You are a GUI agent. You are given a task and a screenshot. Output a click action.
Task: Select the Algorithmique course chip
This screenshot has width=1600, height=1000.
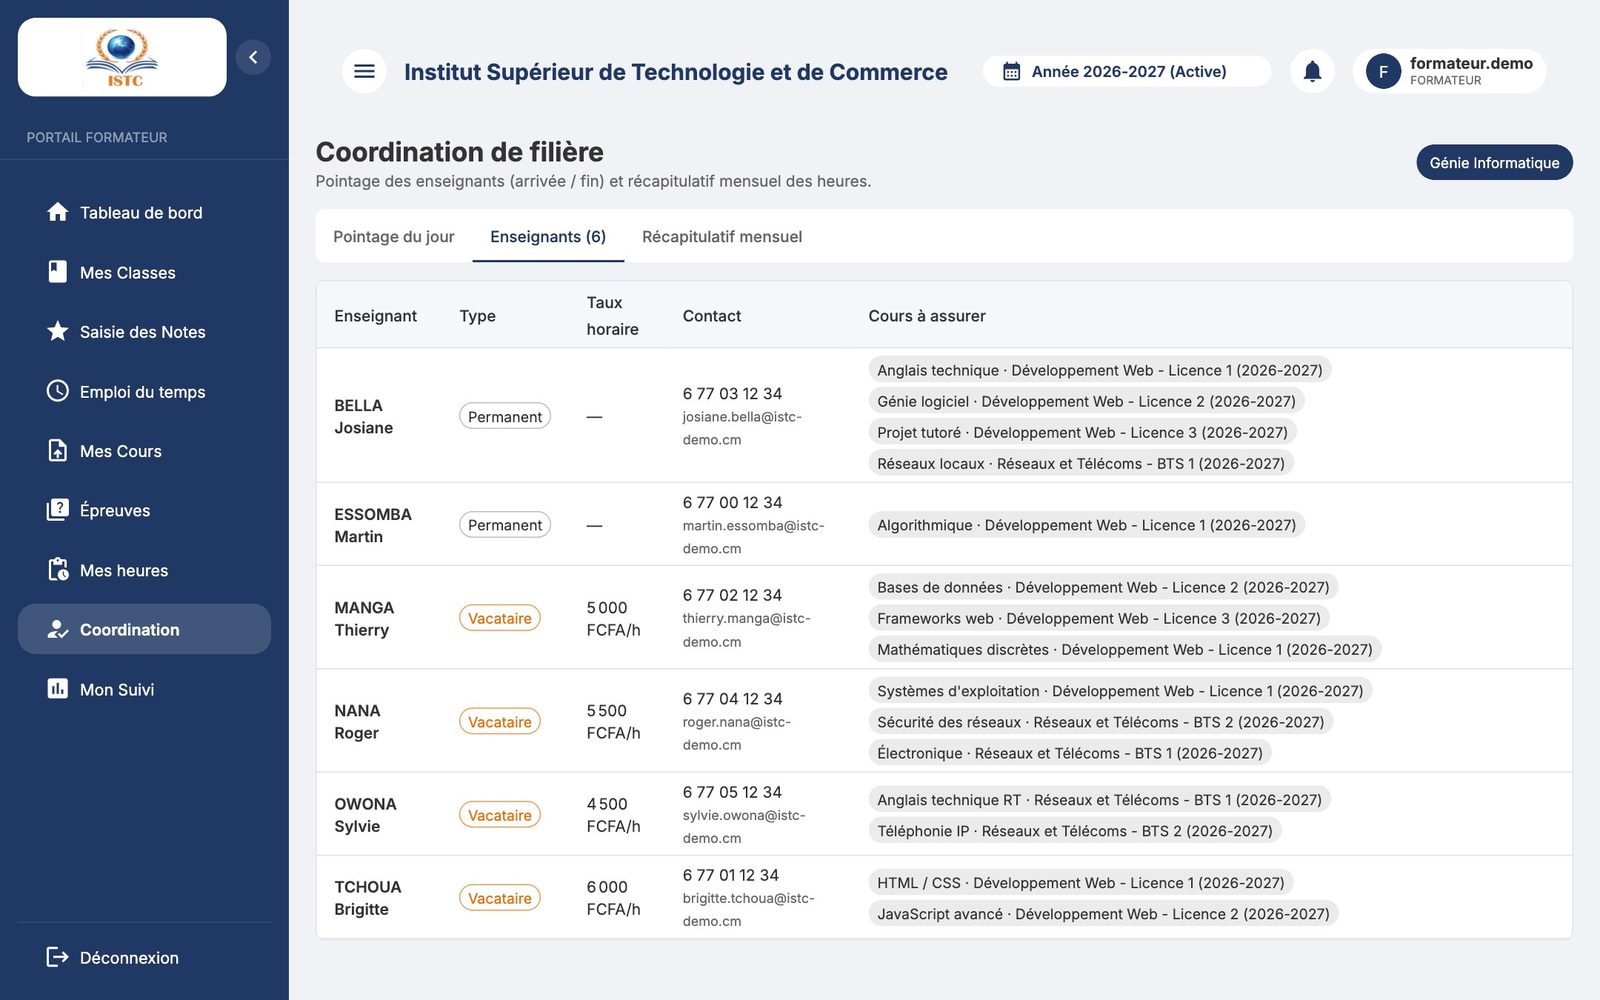point(1086,525)
